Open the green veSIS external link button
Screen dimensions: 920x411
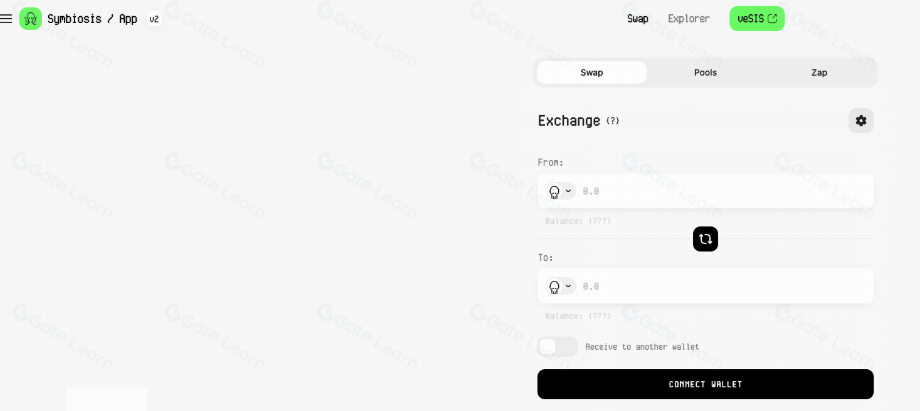(x=757, y=18)
